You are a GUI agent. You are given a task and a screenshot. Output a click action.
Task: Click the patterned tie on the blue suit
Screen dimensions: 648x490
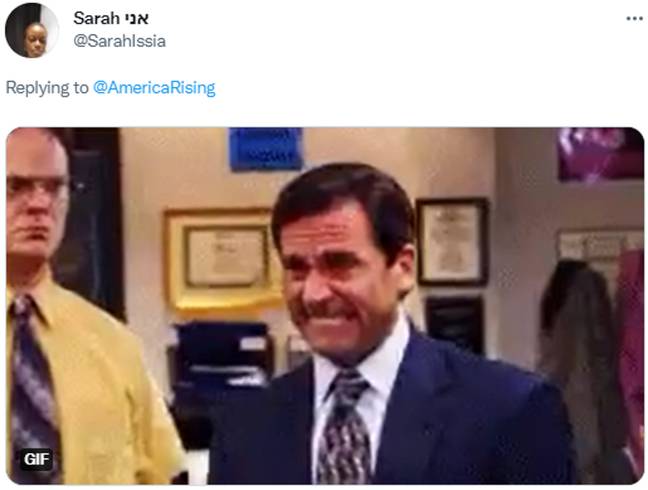pos(343,428)
